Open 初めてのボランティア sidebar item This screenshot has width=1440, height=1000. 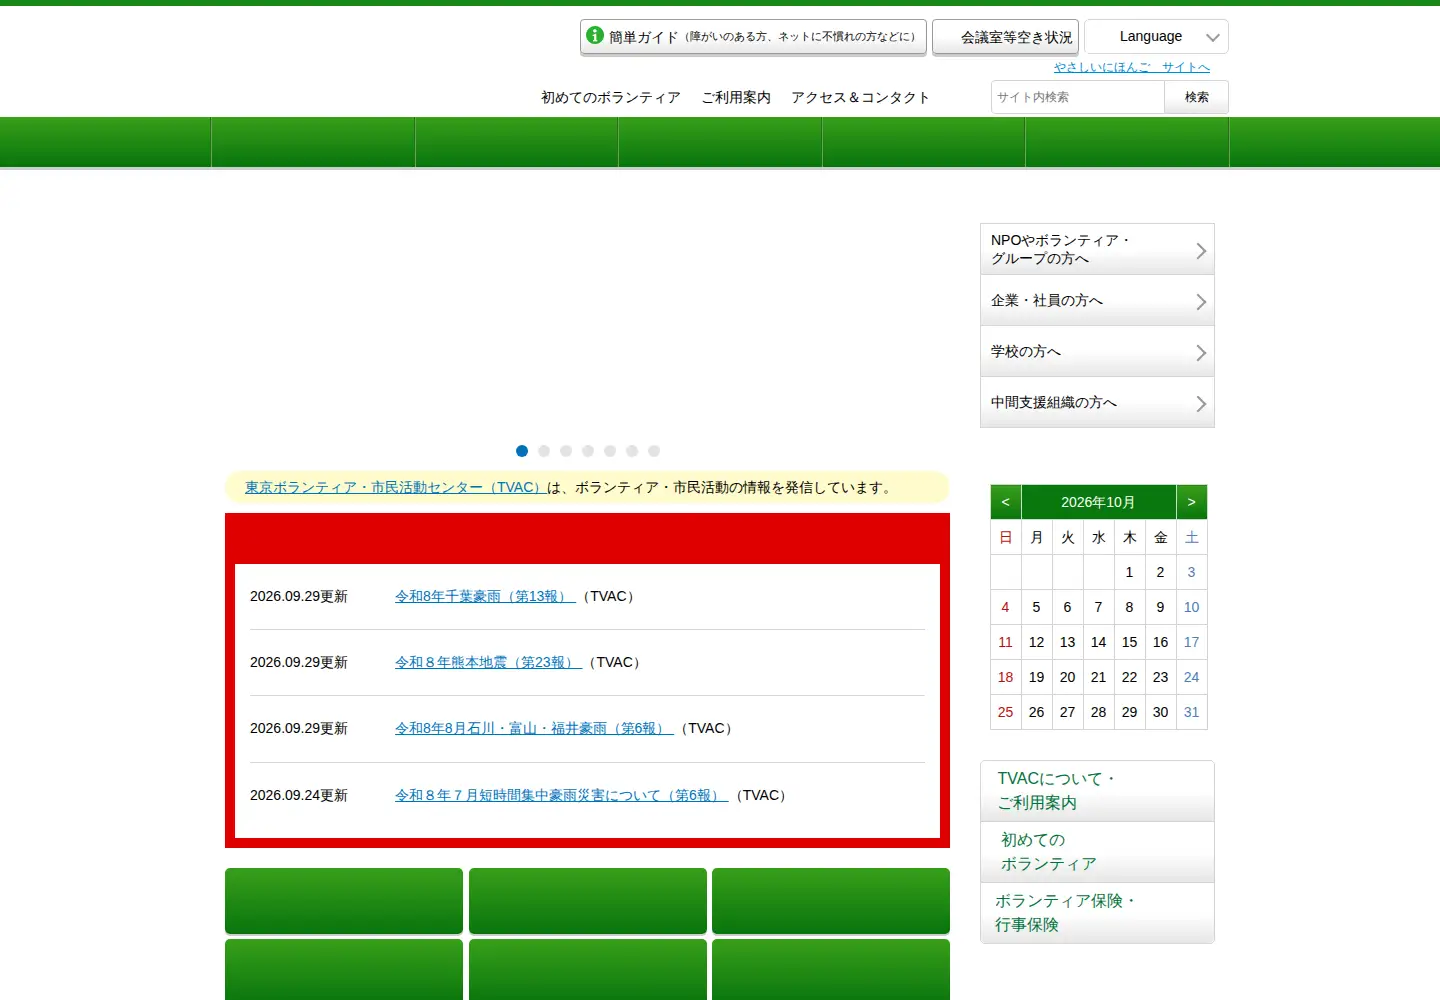(1097, 852)
